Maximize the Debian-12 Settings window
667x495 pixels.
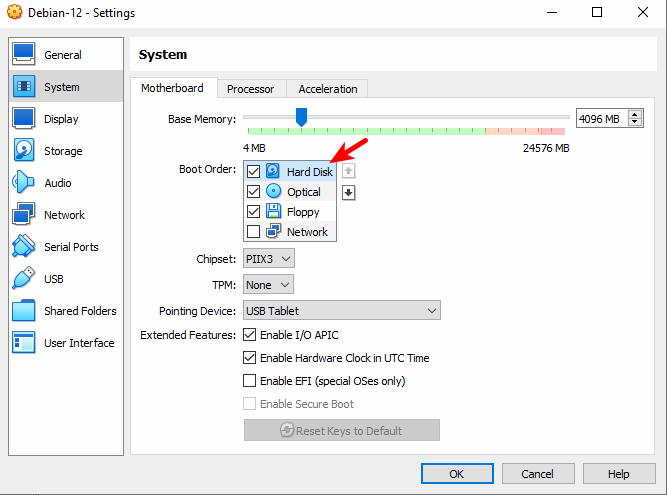point(597,12)
